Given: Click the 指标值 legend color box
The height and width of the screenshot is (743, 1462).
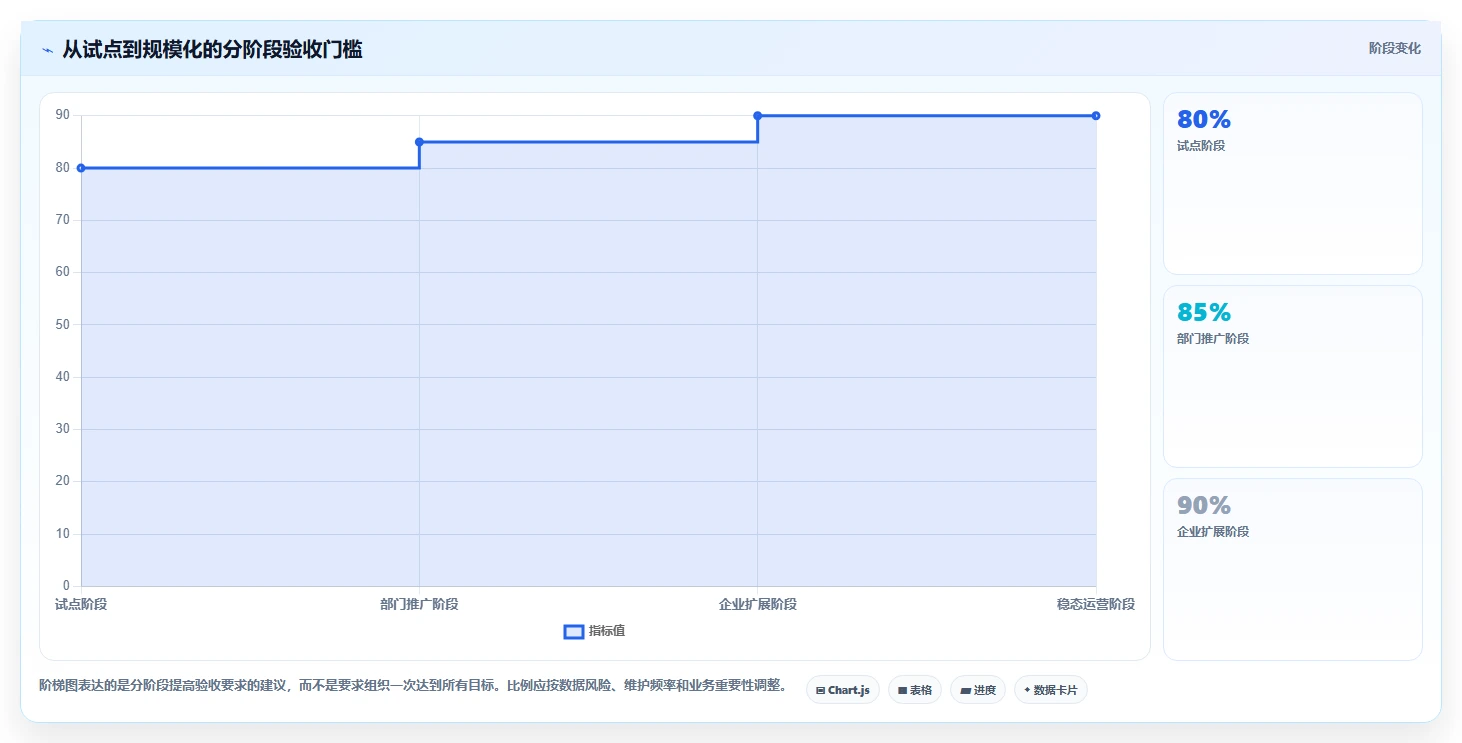Looking at the screenshot, I should 574,632.
